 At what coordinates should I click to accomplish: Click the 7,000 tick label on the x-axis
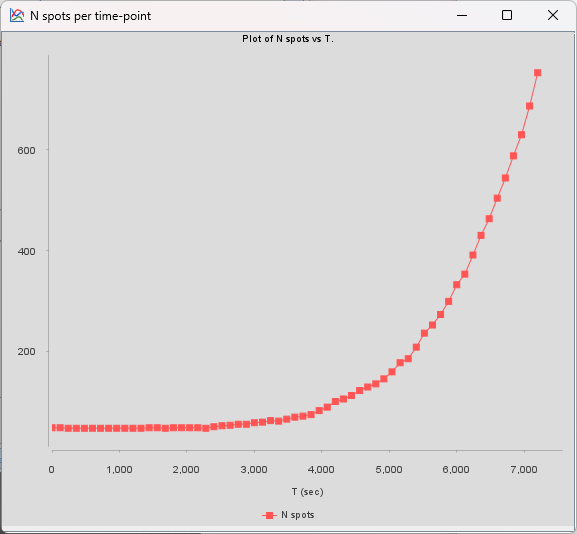coord(524,470)
